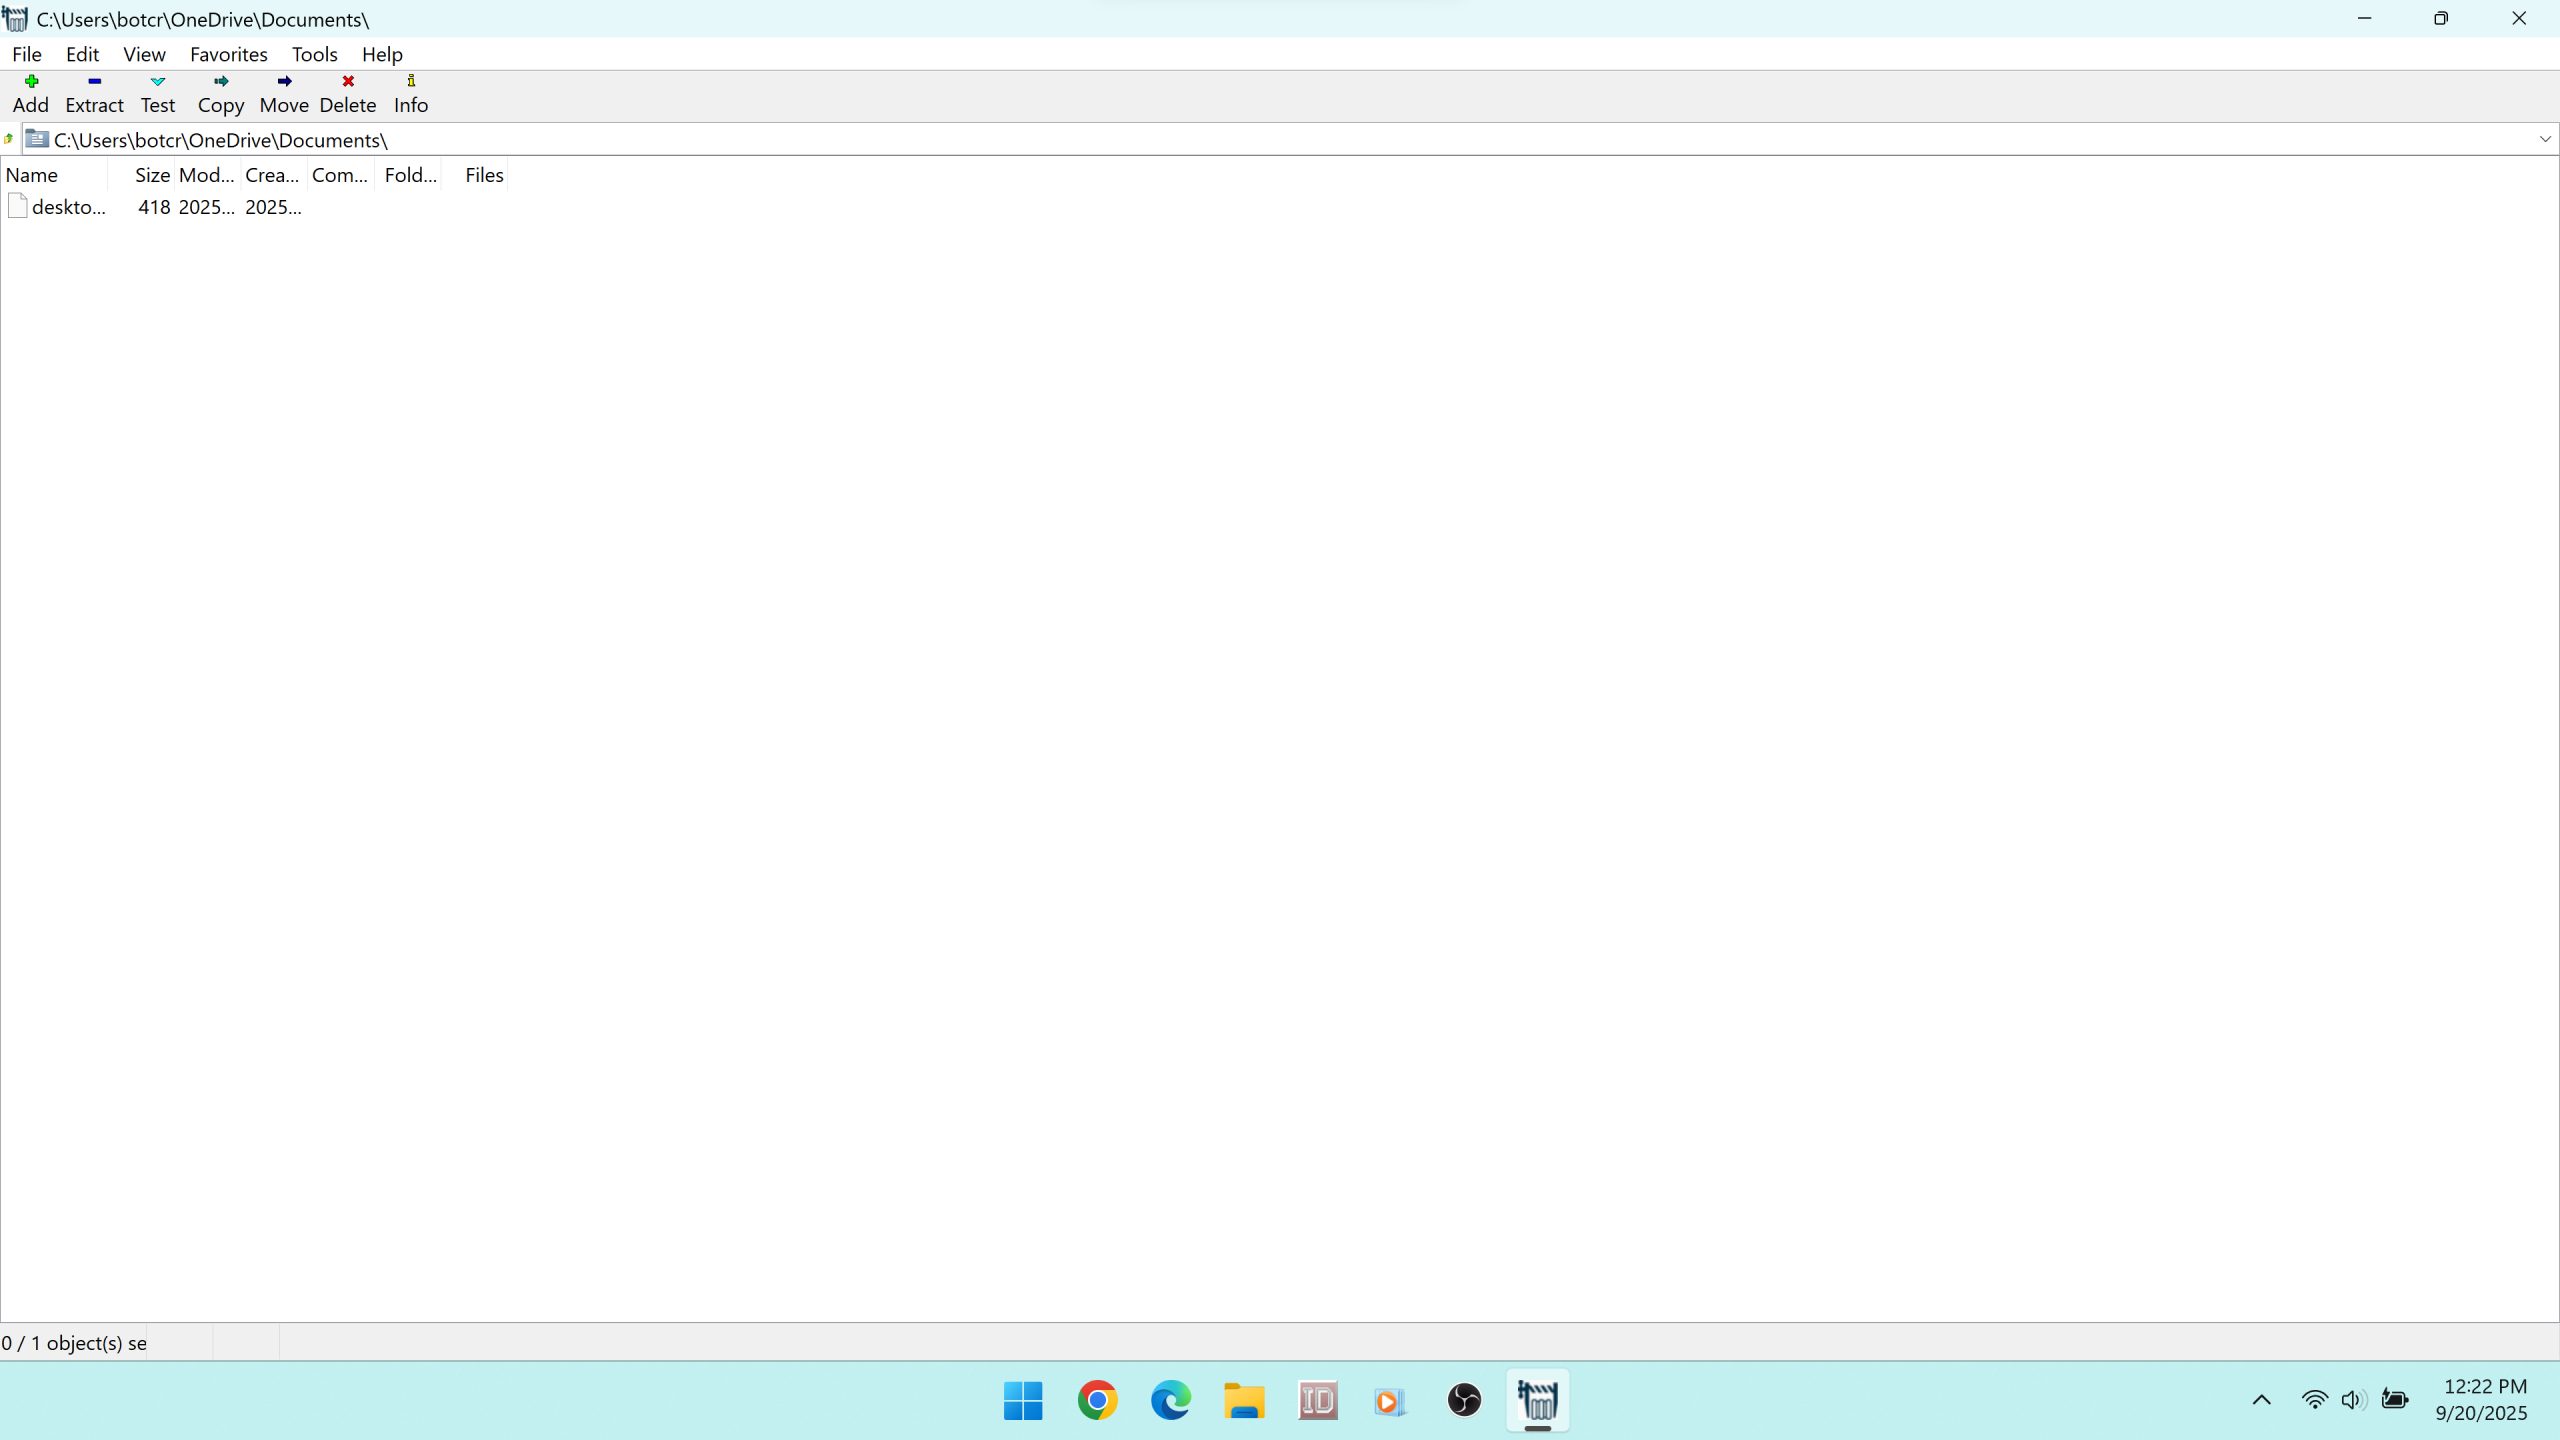
Task: Click the Copy toolbar icon
Action: tap(221, 82)
